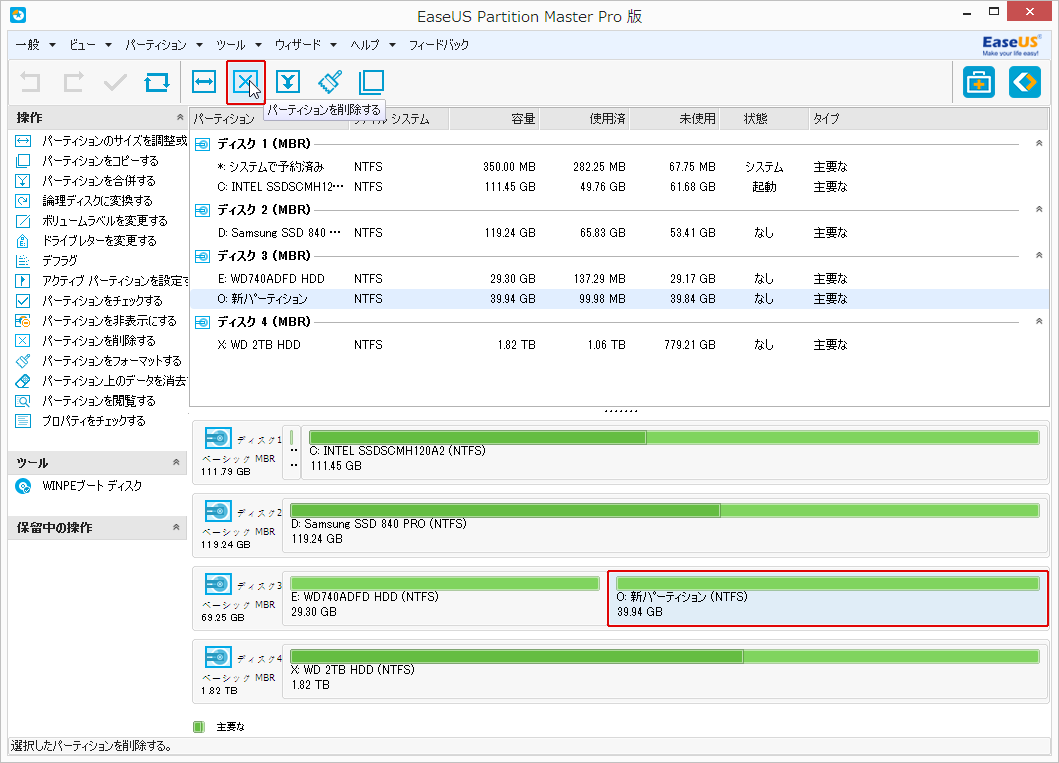Click プロパティをチェックする icon in sidebar

23,421
